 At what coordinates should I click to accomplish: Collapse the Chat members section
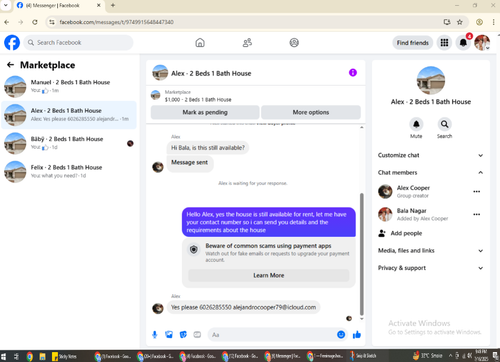(x=431, y=173)
